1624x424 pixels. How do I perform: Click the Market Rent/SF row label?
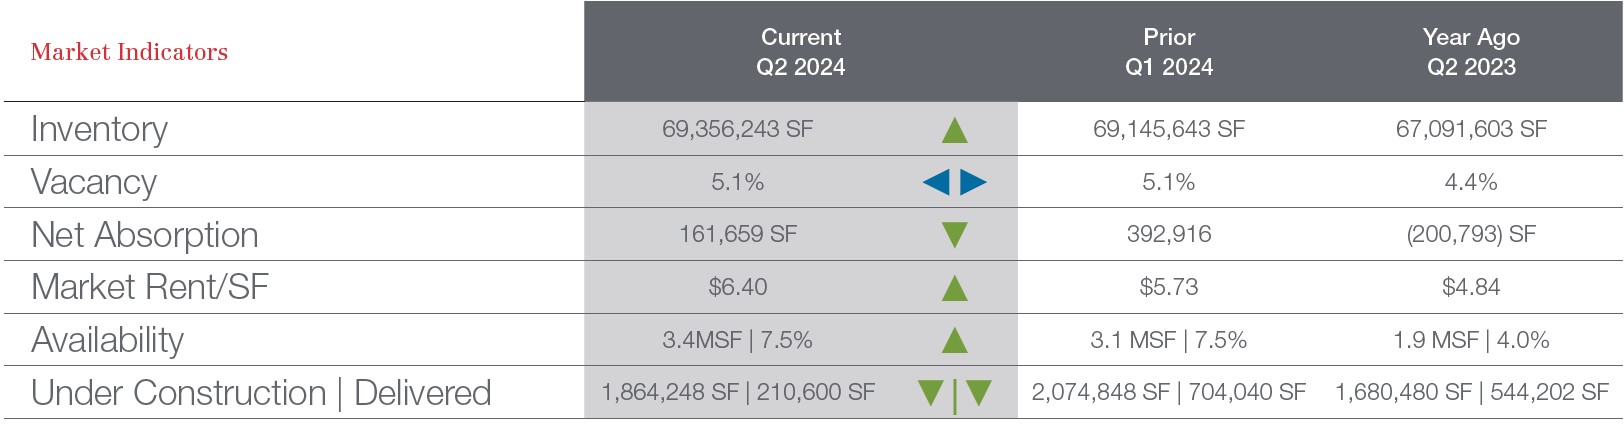[x=150, y=288]
